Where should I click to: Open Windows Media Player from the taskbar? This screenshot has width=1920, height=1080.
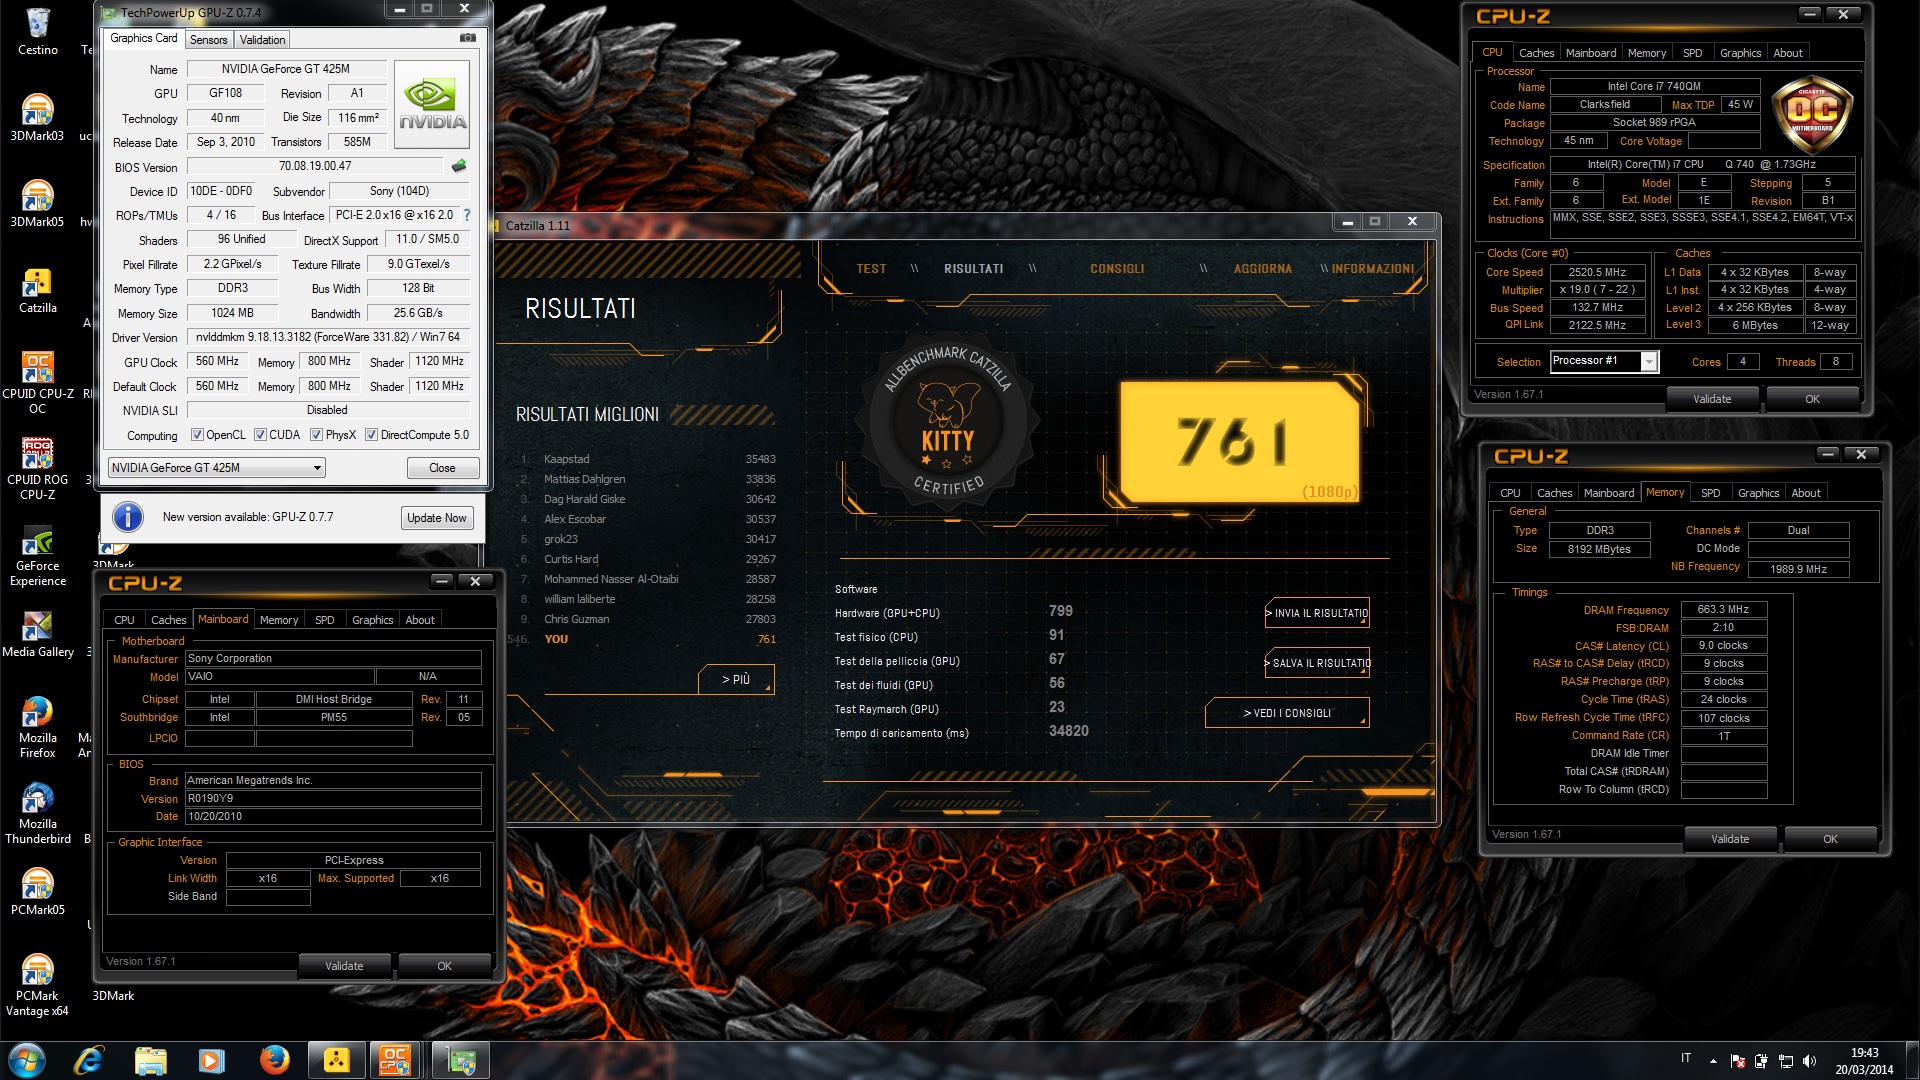[x=211, y=1060]
